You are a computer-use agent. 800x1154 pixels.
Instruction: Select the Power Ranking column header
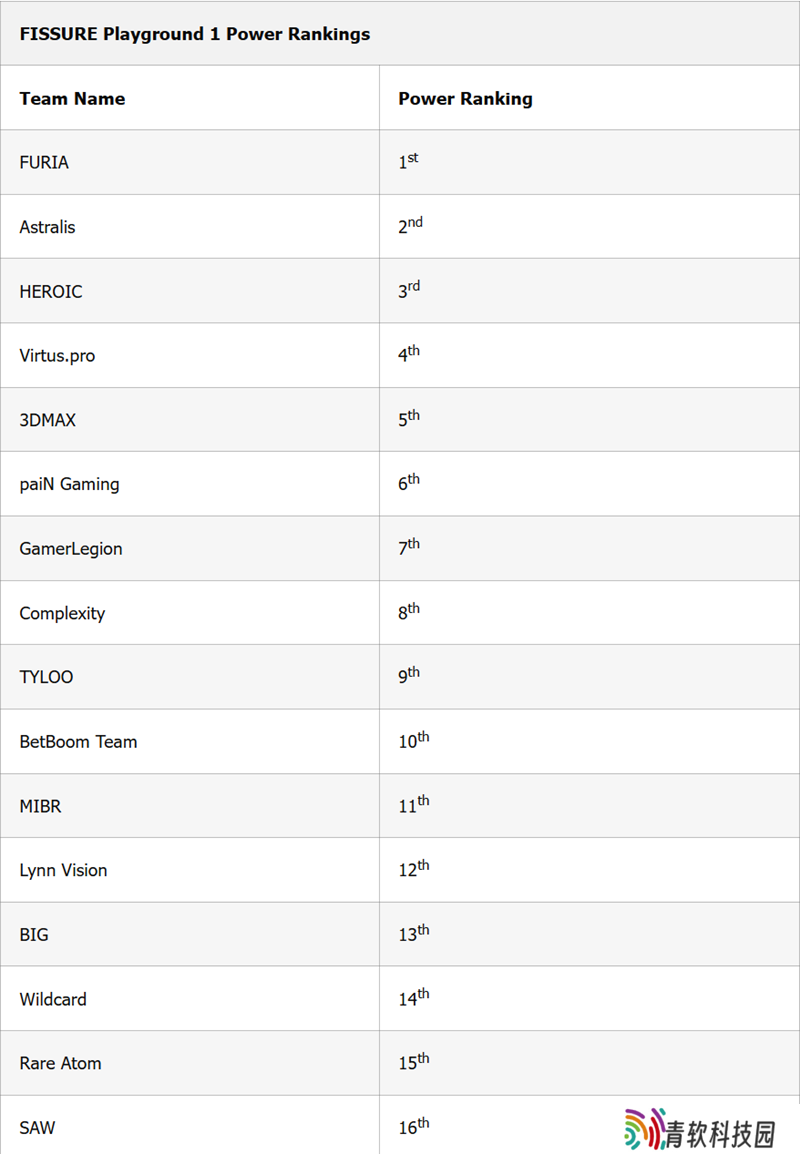click(465, 99)
